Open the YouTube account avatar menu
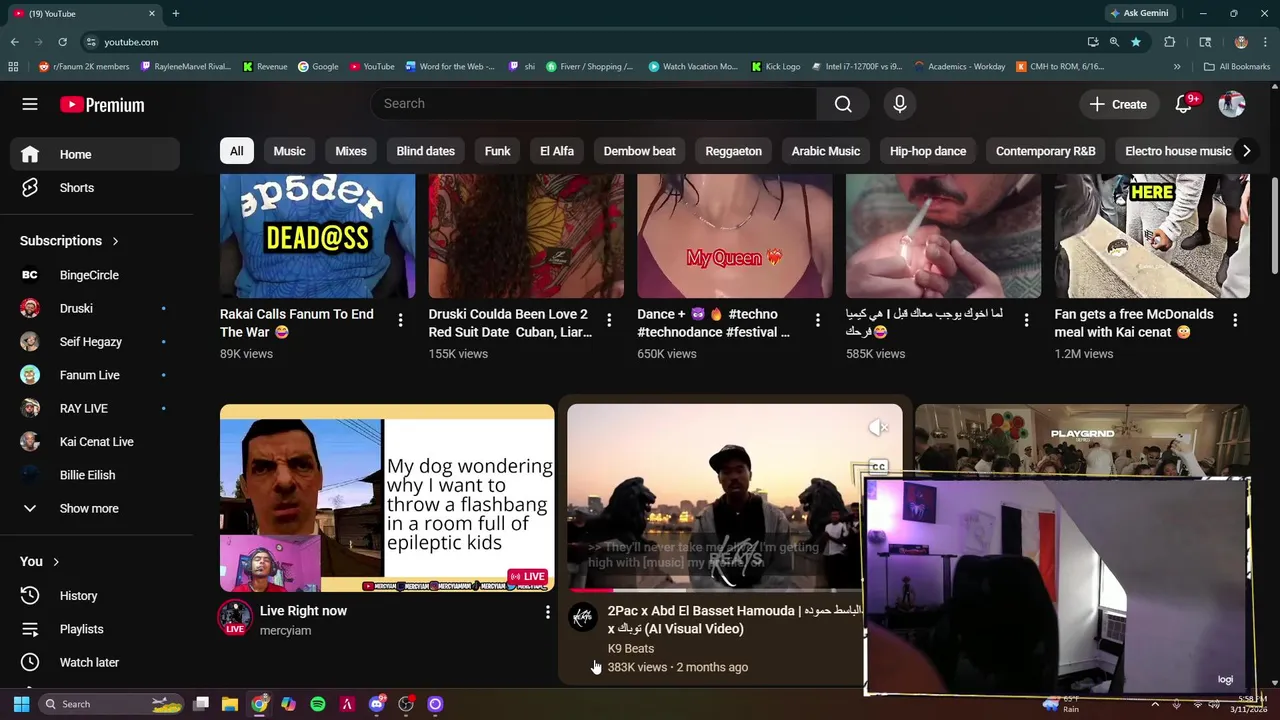This screenshot has width=1280, height=720. tap(1232, 104)
